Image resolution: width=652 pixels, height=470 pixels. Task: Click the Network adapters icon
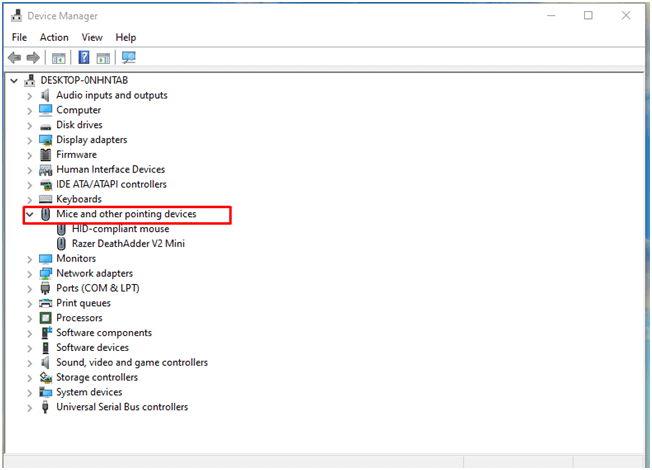[x=45, y=274]
